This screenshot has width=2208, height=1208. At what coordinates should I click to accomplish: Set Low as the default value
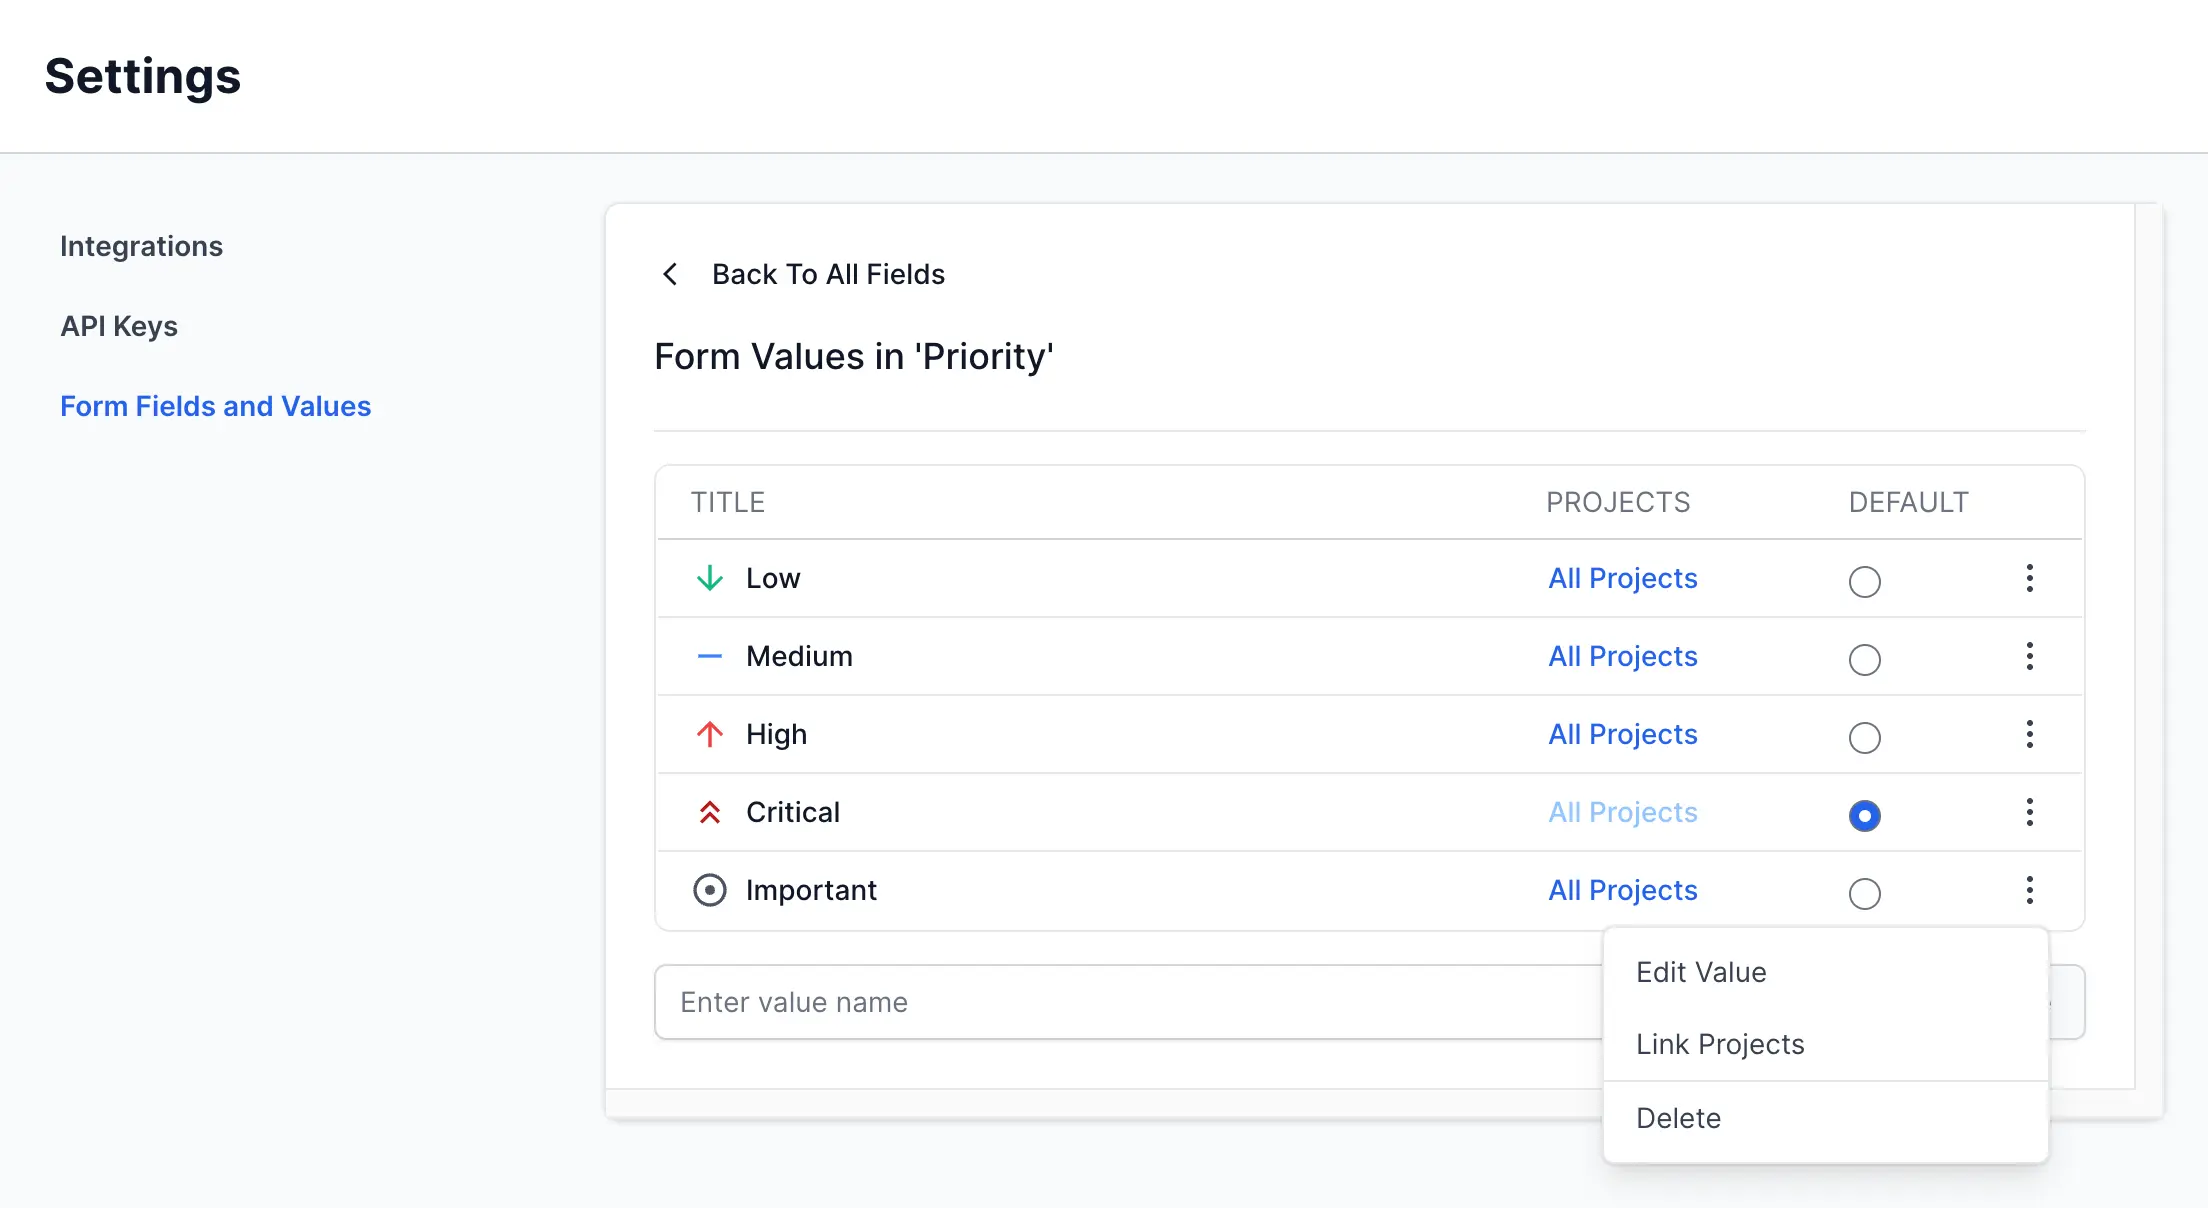tap(1864, 582)
